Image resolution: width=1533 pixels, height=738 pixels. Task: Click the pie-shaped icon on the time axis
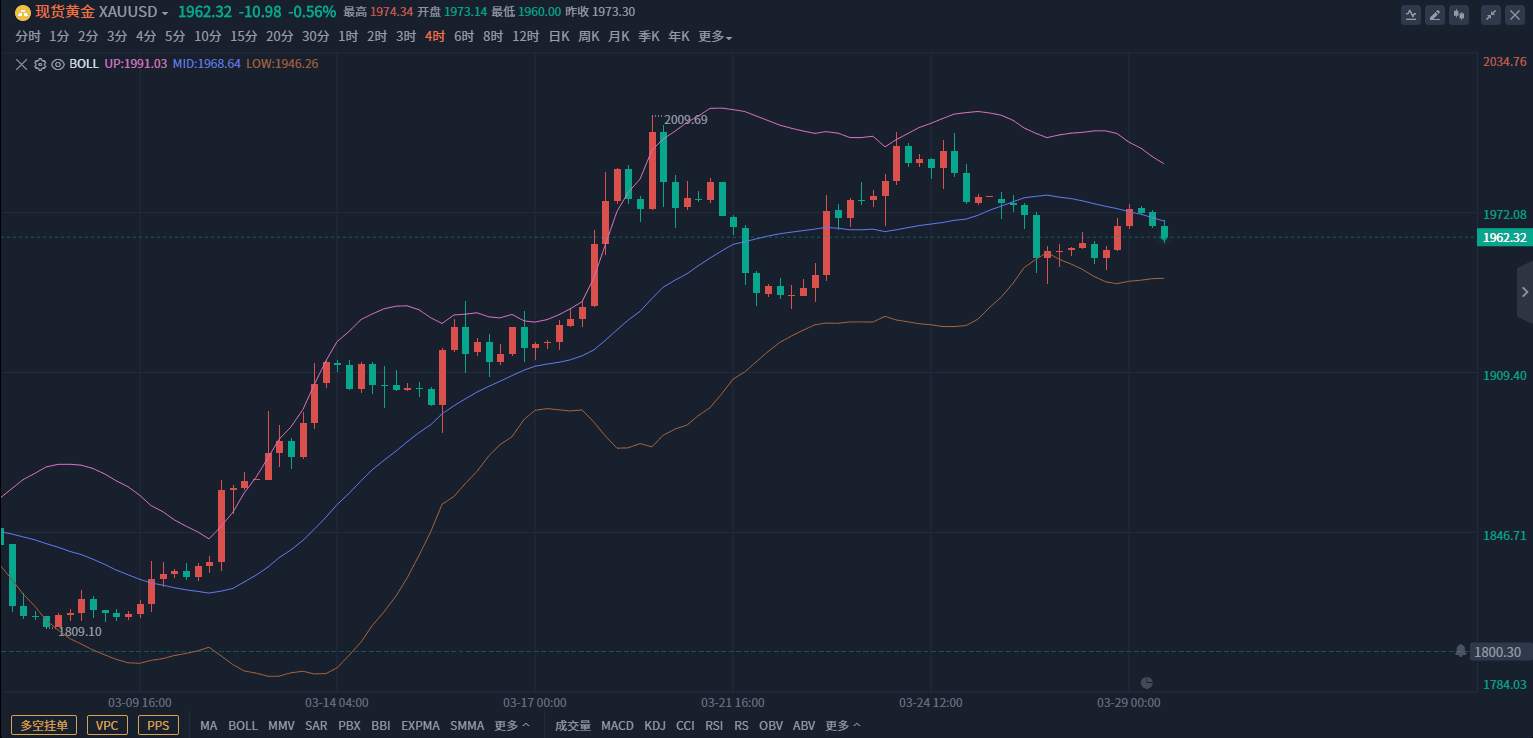point(1147,683)
